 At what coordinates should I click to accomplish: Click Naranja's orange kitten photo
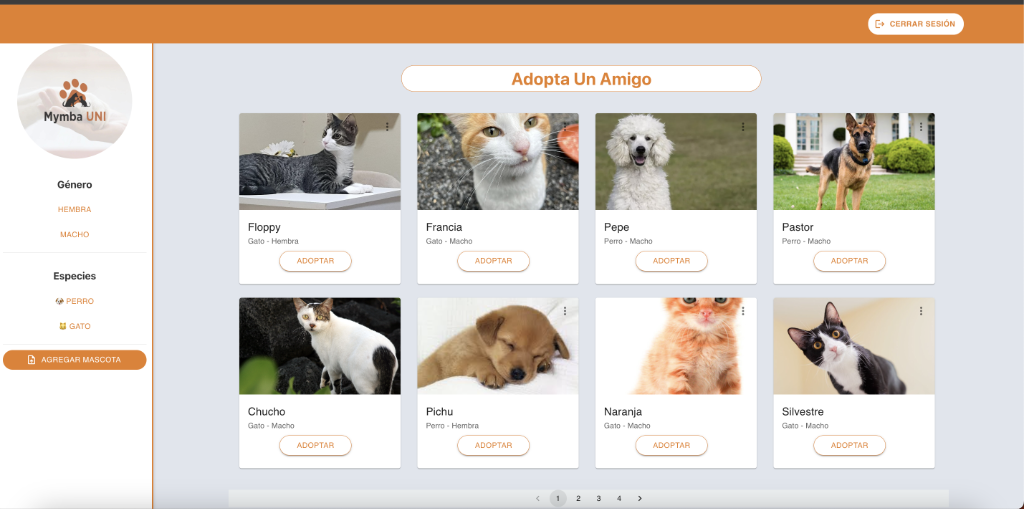(676, 346)
